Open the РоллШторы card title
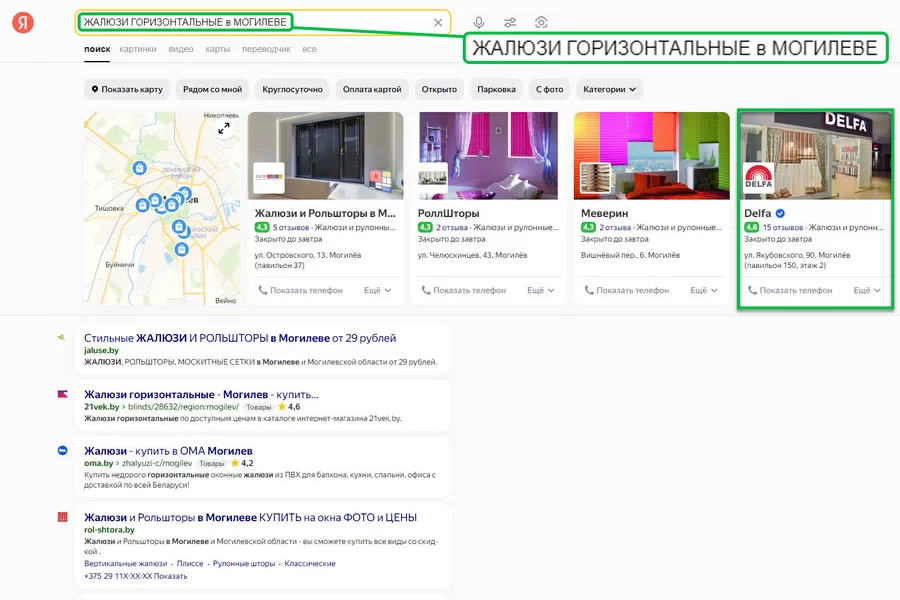 [448, 214]
